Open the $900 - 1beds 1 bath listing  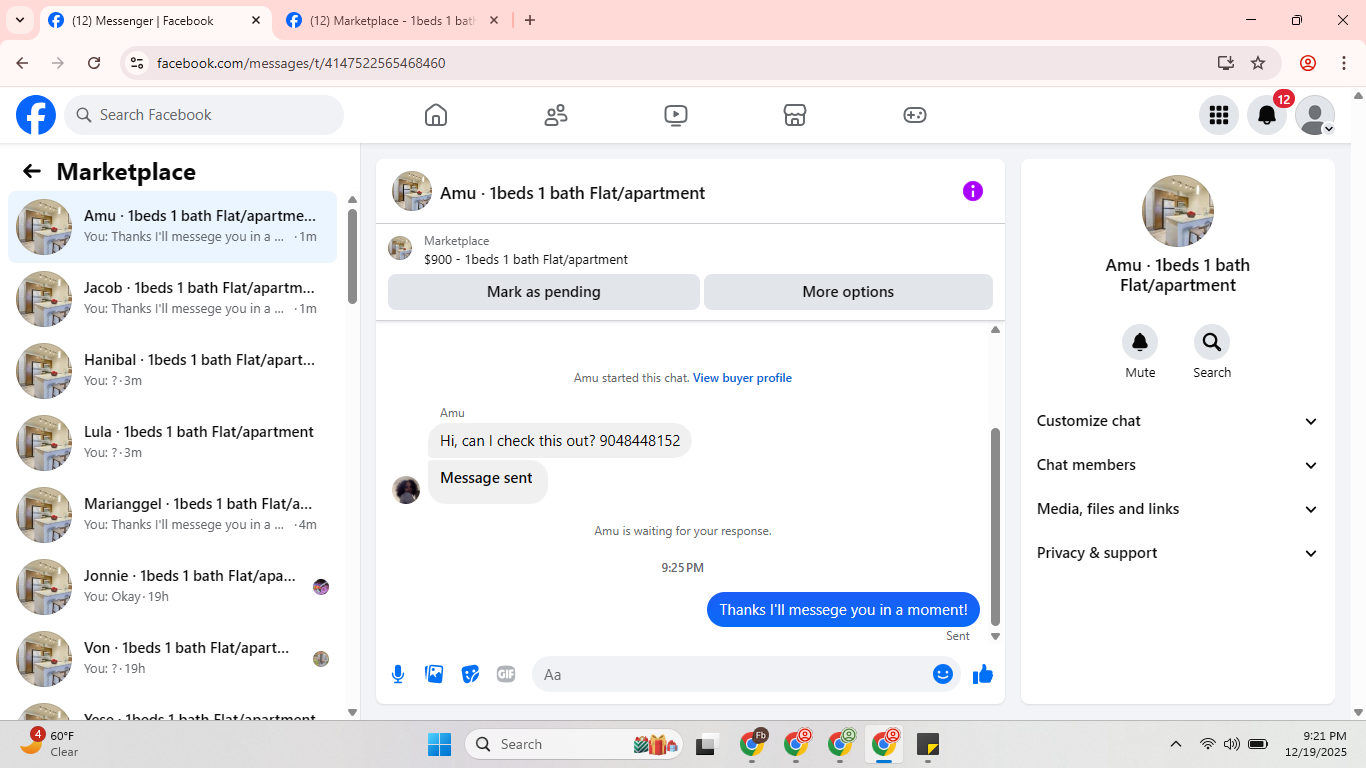[x=526, y=259]
